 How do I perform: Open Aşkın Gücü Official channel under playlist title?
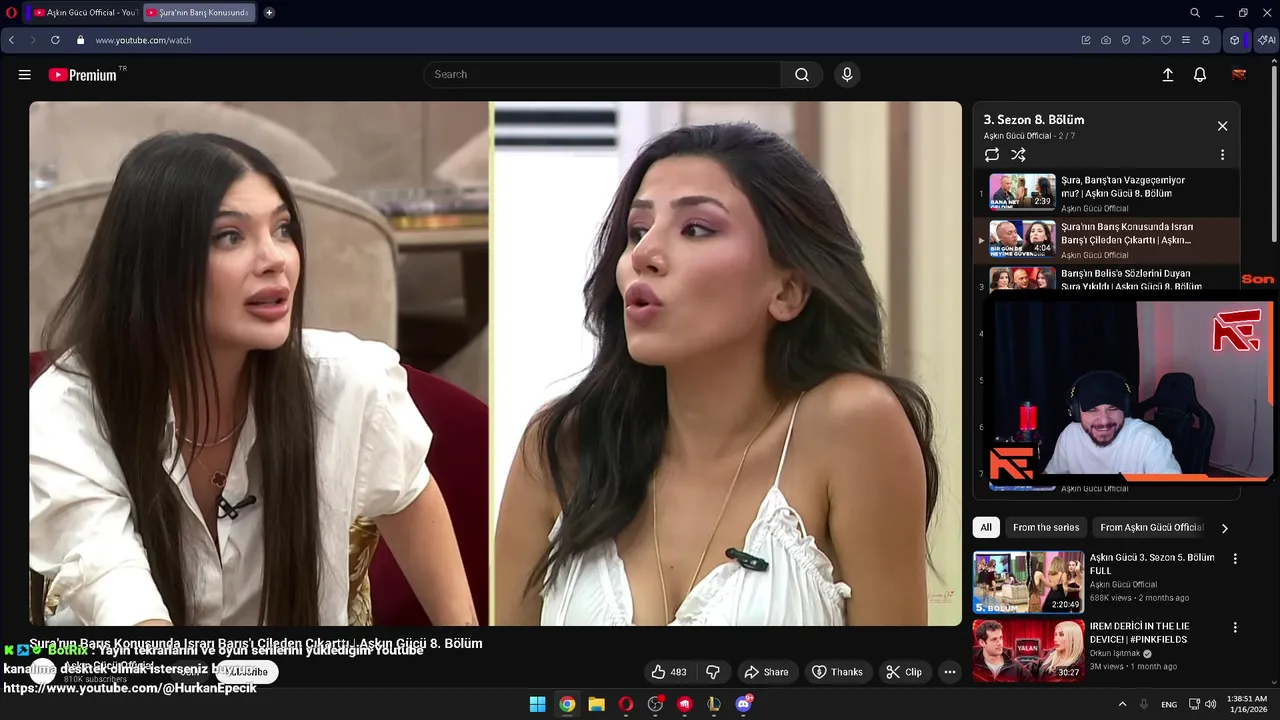(1017, 136)
